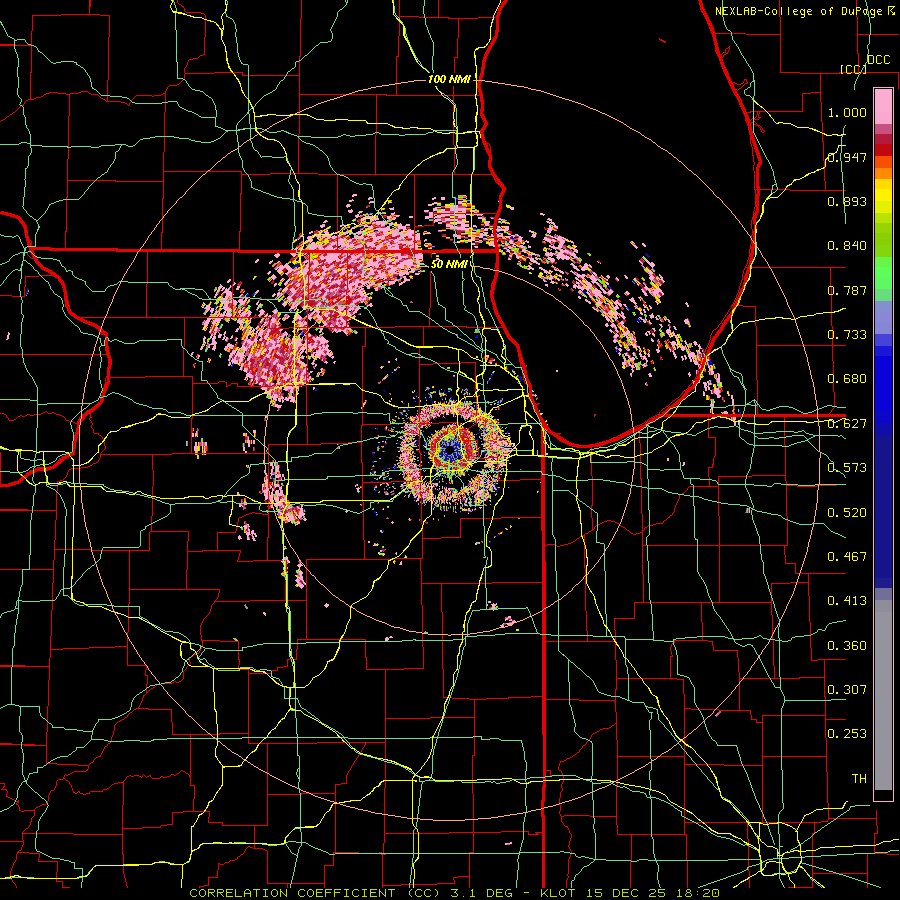Screen dimensions: 900x900
Task: Select the 0.413 legend value
Action: click(847, 601)
